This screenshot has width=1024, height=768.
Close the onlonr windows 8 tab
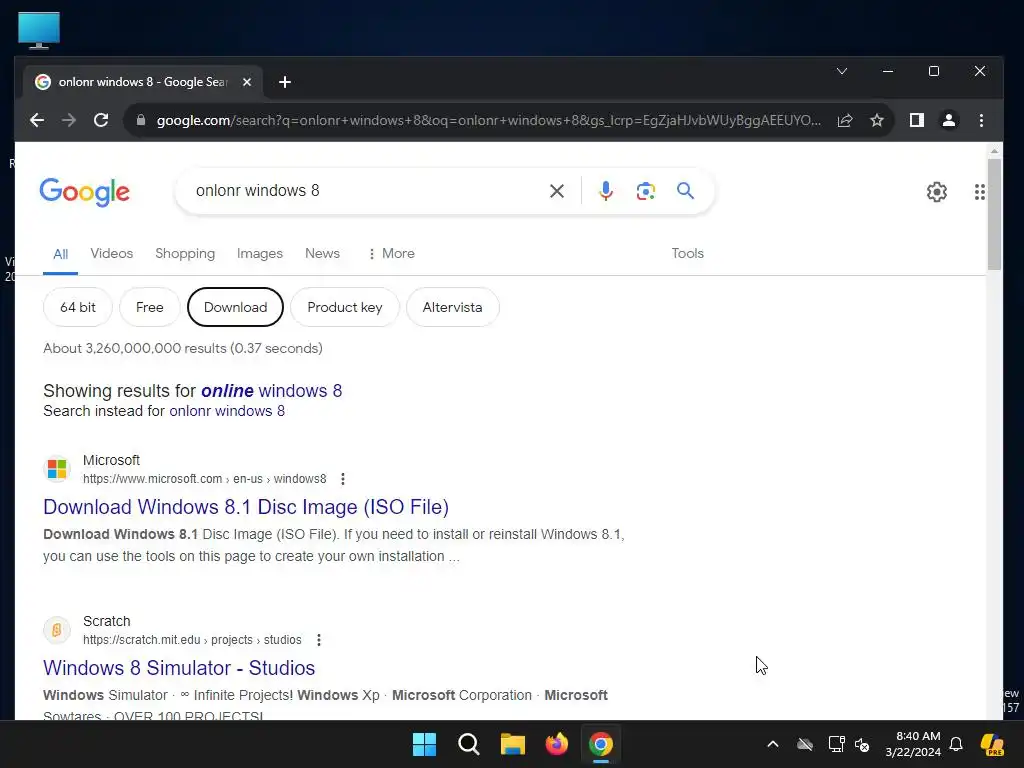click(247, 82)
